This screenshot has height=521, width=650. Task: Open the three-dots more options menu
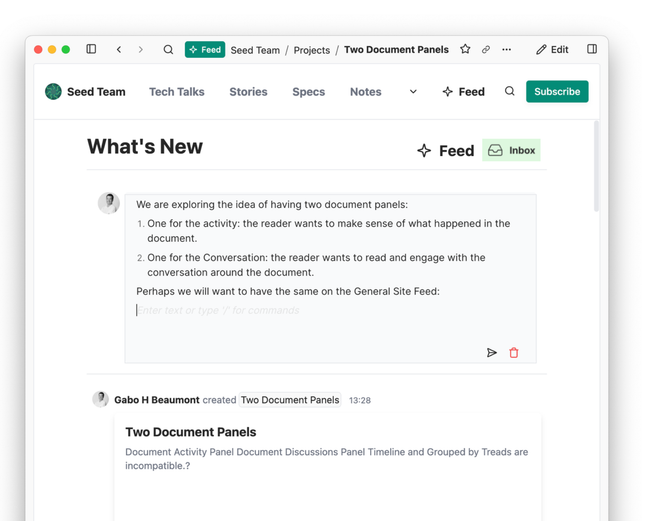[507, 49]
